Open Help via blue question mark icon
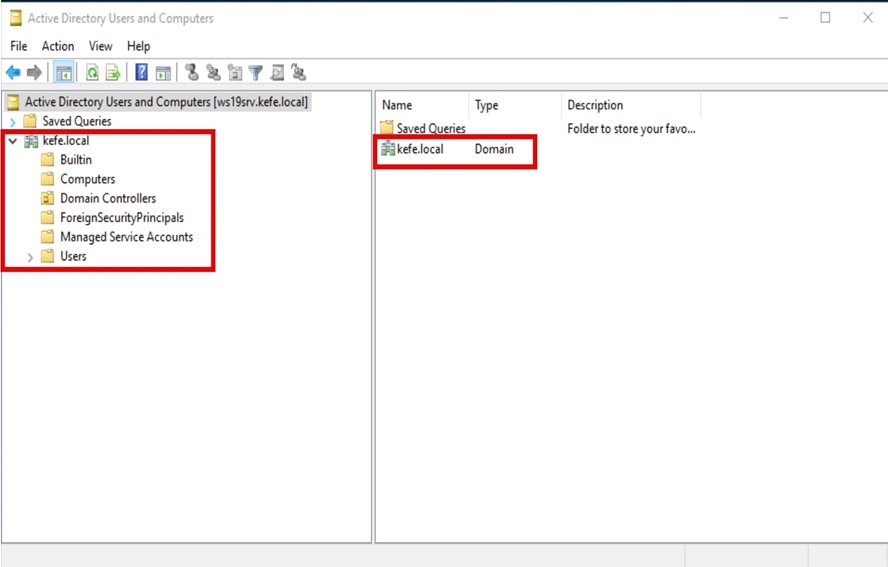Viewport: 888px width, 567px height. click(141, 73)
